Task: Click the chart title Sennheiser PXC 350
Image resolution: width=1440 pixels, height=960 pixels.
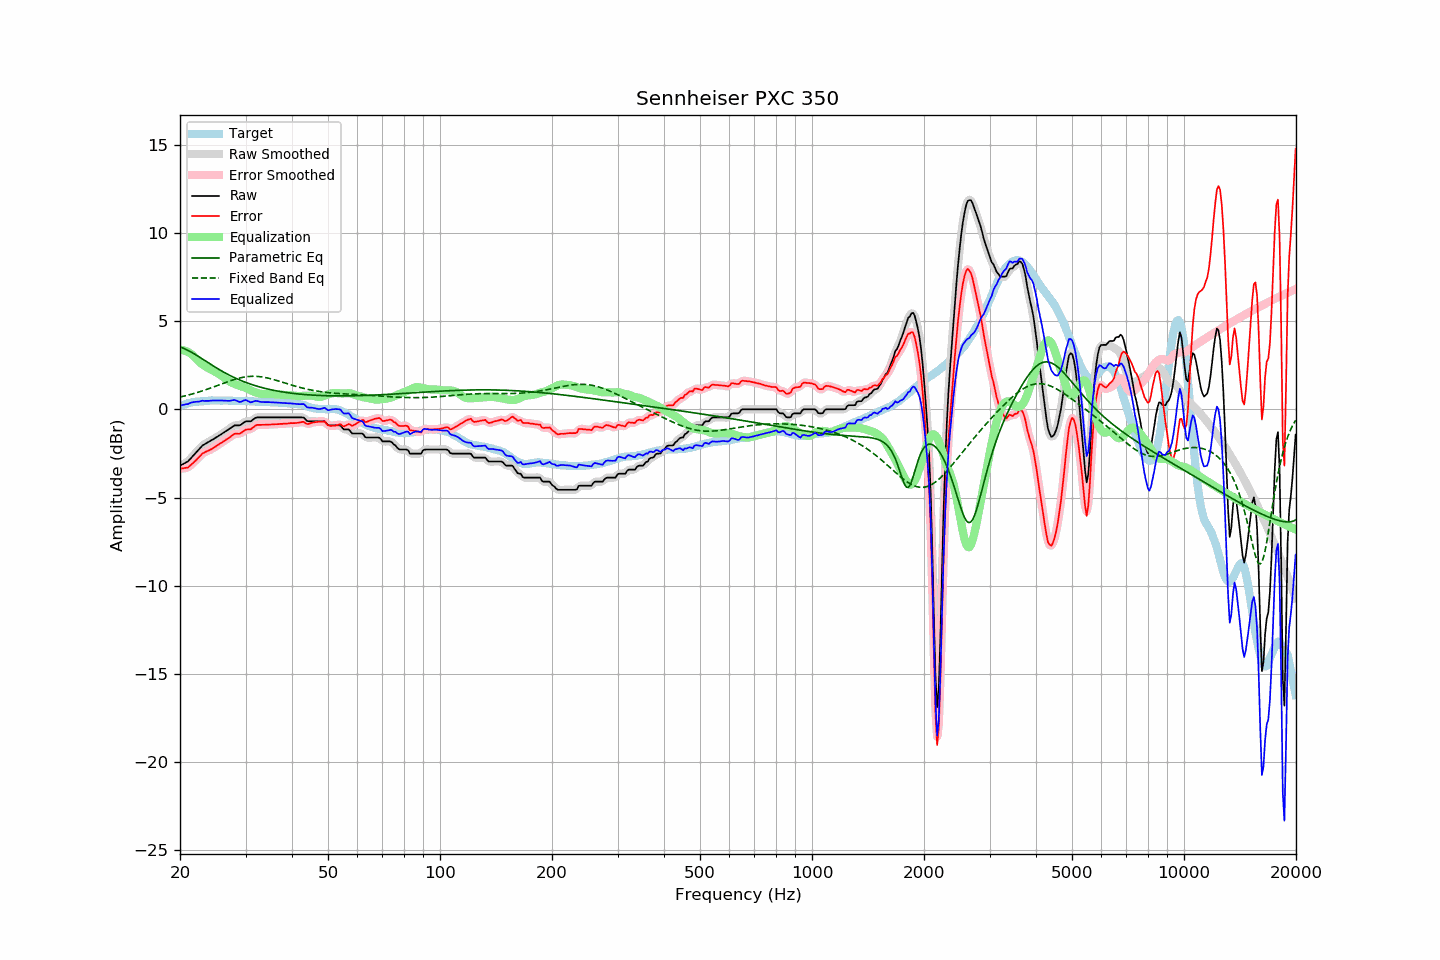Action: [737, 98]
